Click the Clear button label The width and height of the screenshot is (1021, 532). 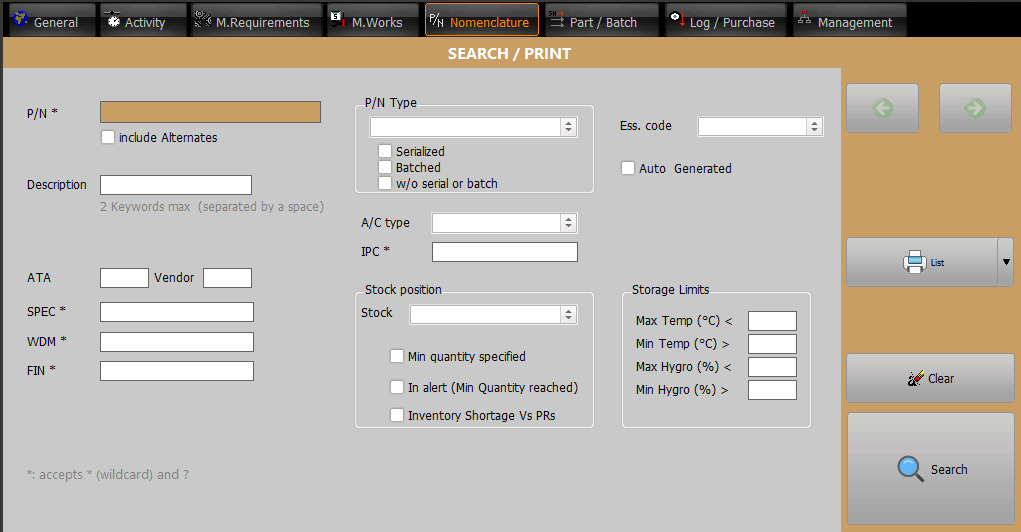941,378
